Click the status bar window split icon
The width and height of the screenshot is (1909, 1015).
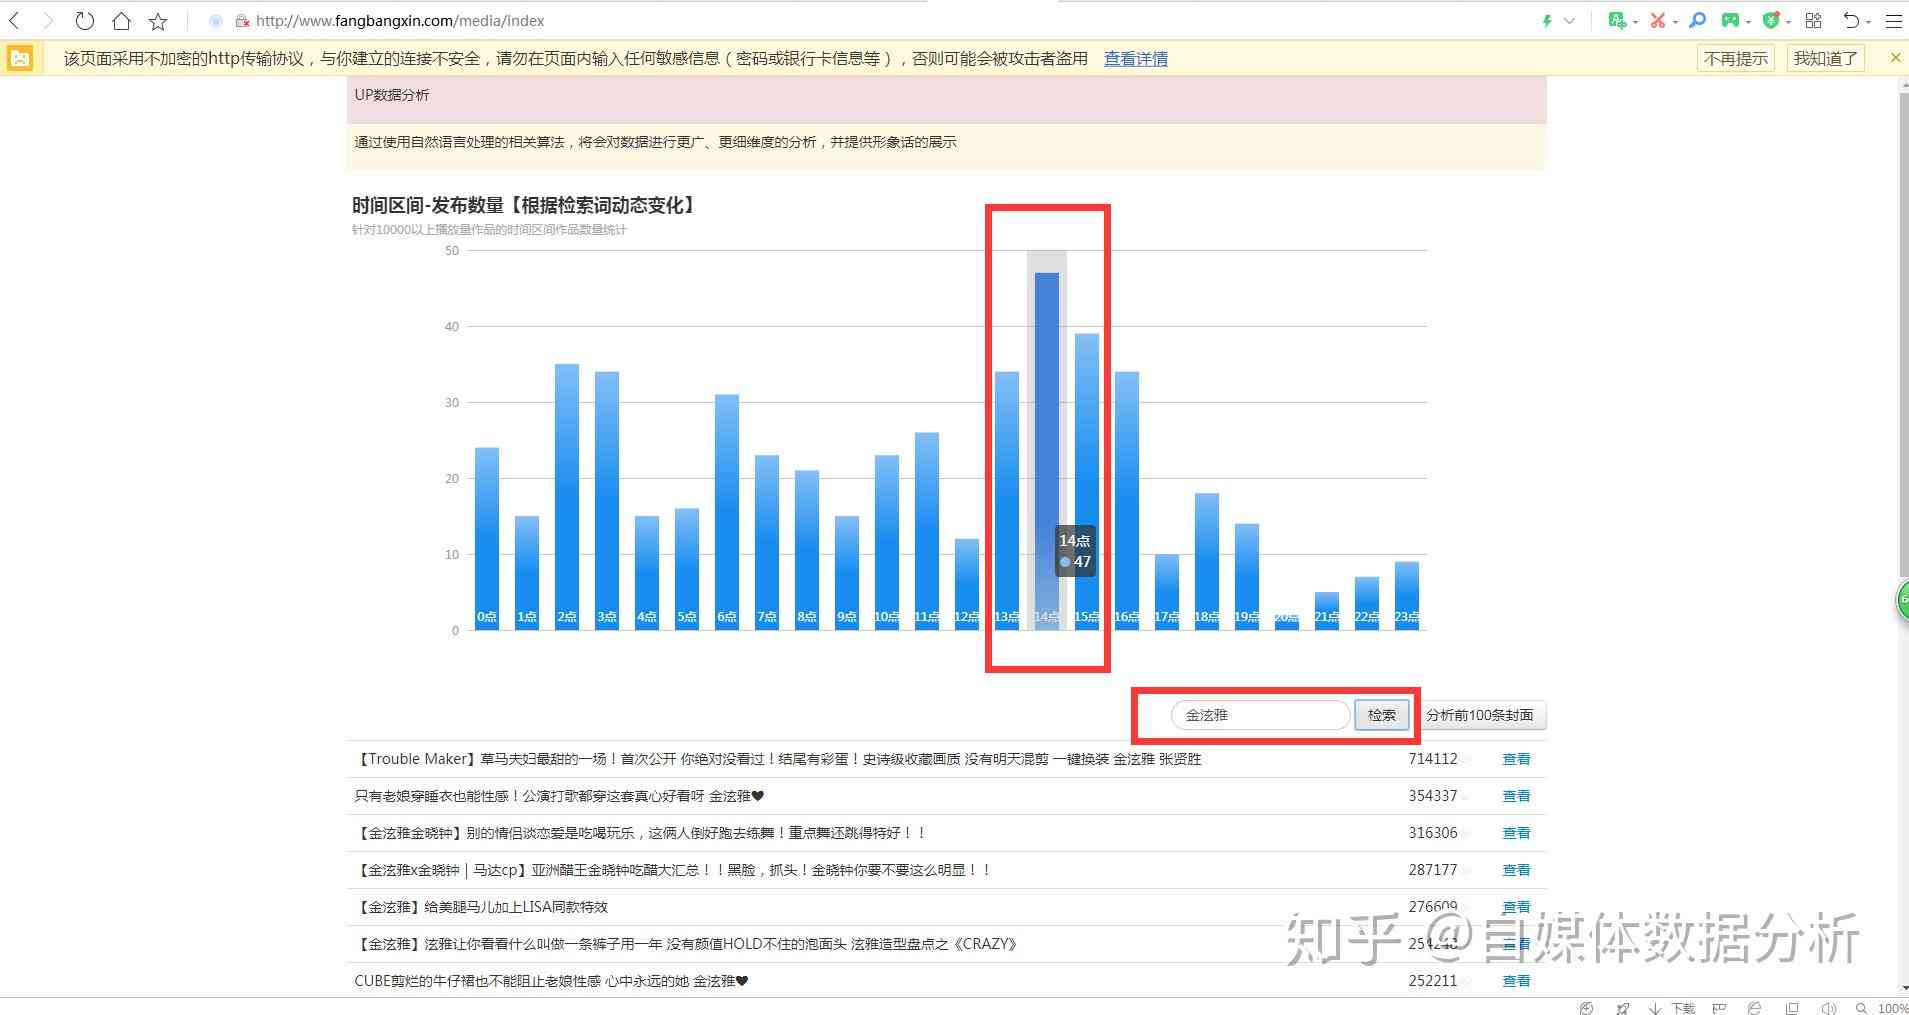click(x=1792, y=1008)
